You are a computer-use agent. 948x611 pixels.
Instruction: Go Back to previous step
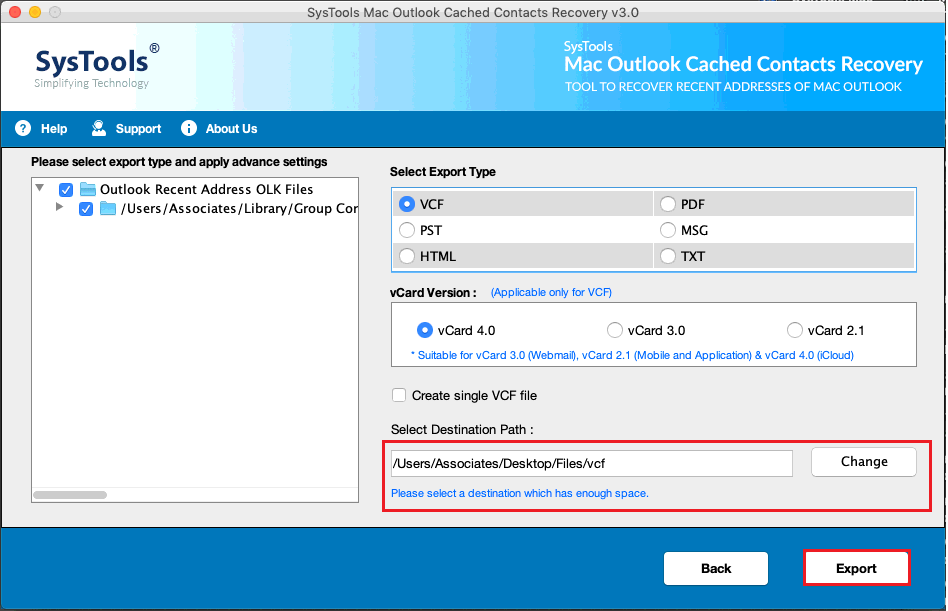coord(716,568)
